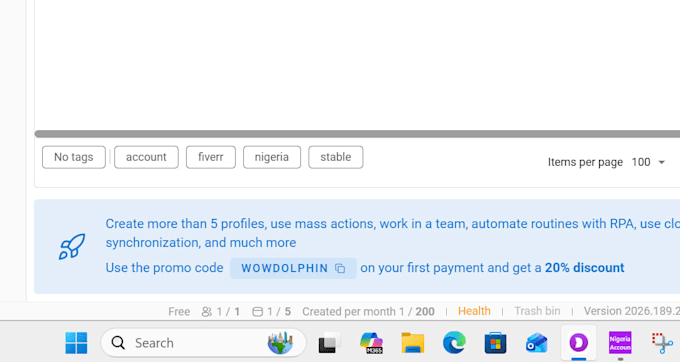Click the rocket icon in promo banner
The width and height of the screenshot is (680, 362).
[72, 246]
